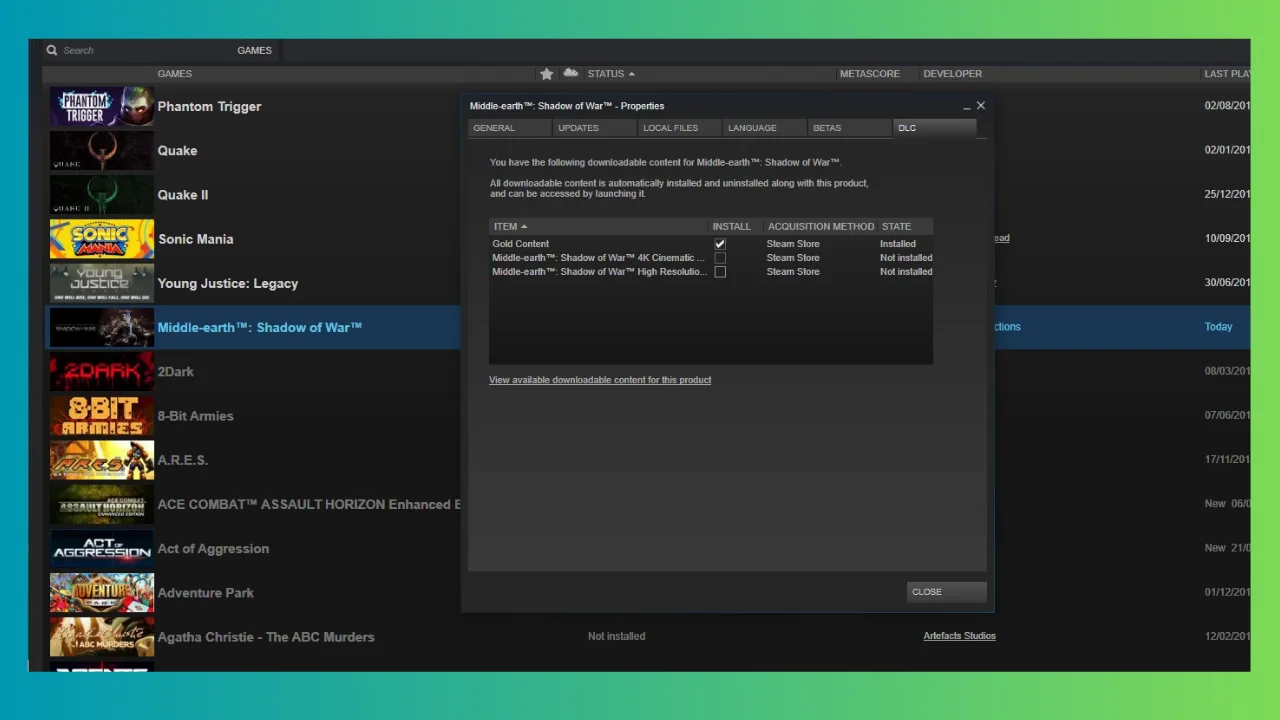The height and width of the screenshot is (720, 1280).
Task: Click Quake II game title
Action: point(183,195)
